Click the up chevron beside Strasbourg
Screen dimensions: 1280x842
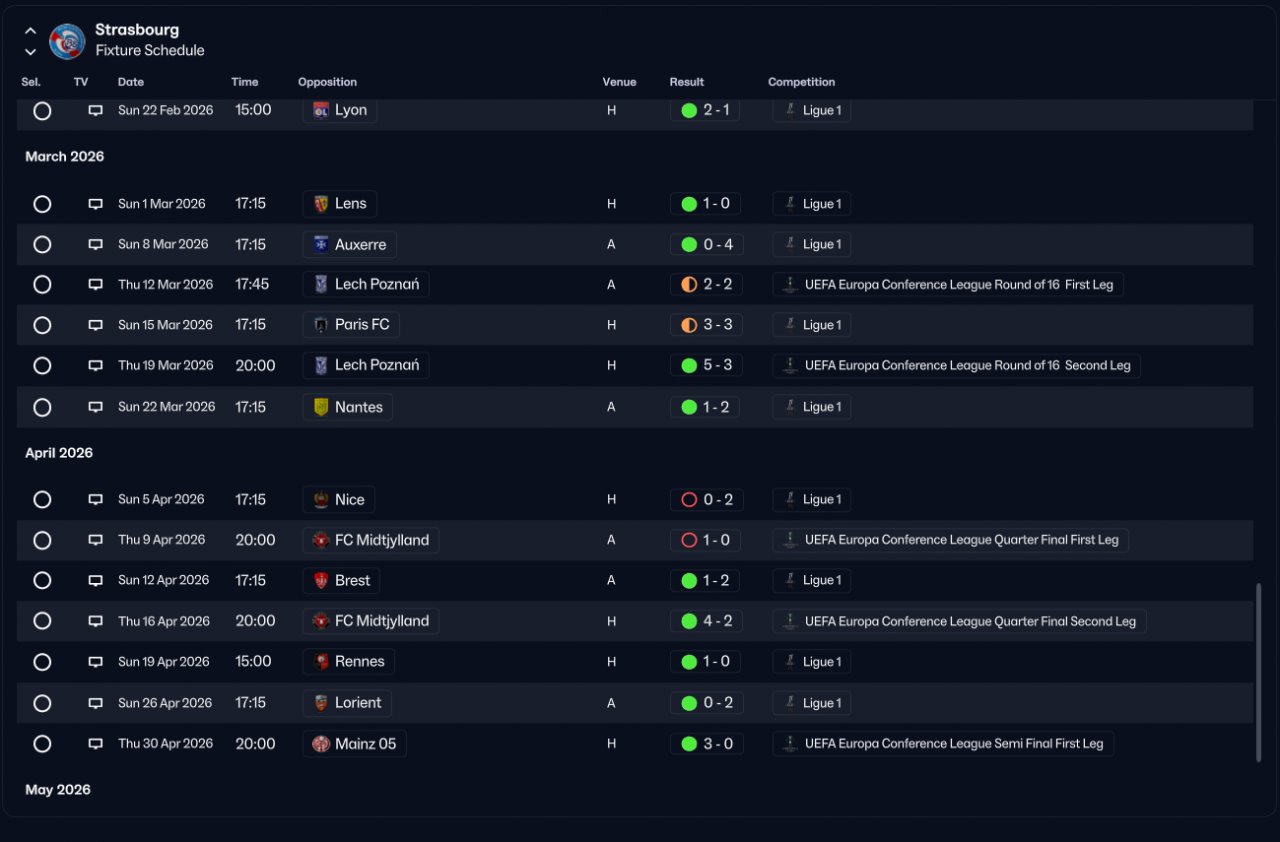(x=30, y=31)
